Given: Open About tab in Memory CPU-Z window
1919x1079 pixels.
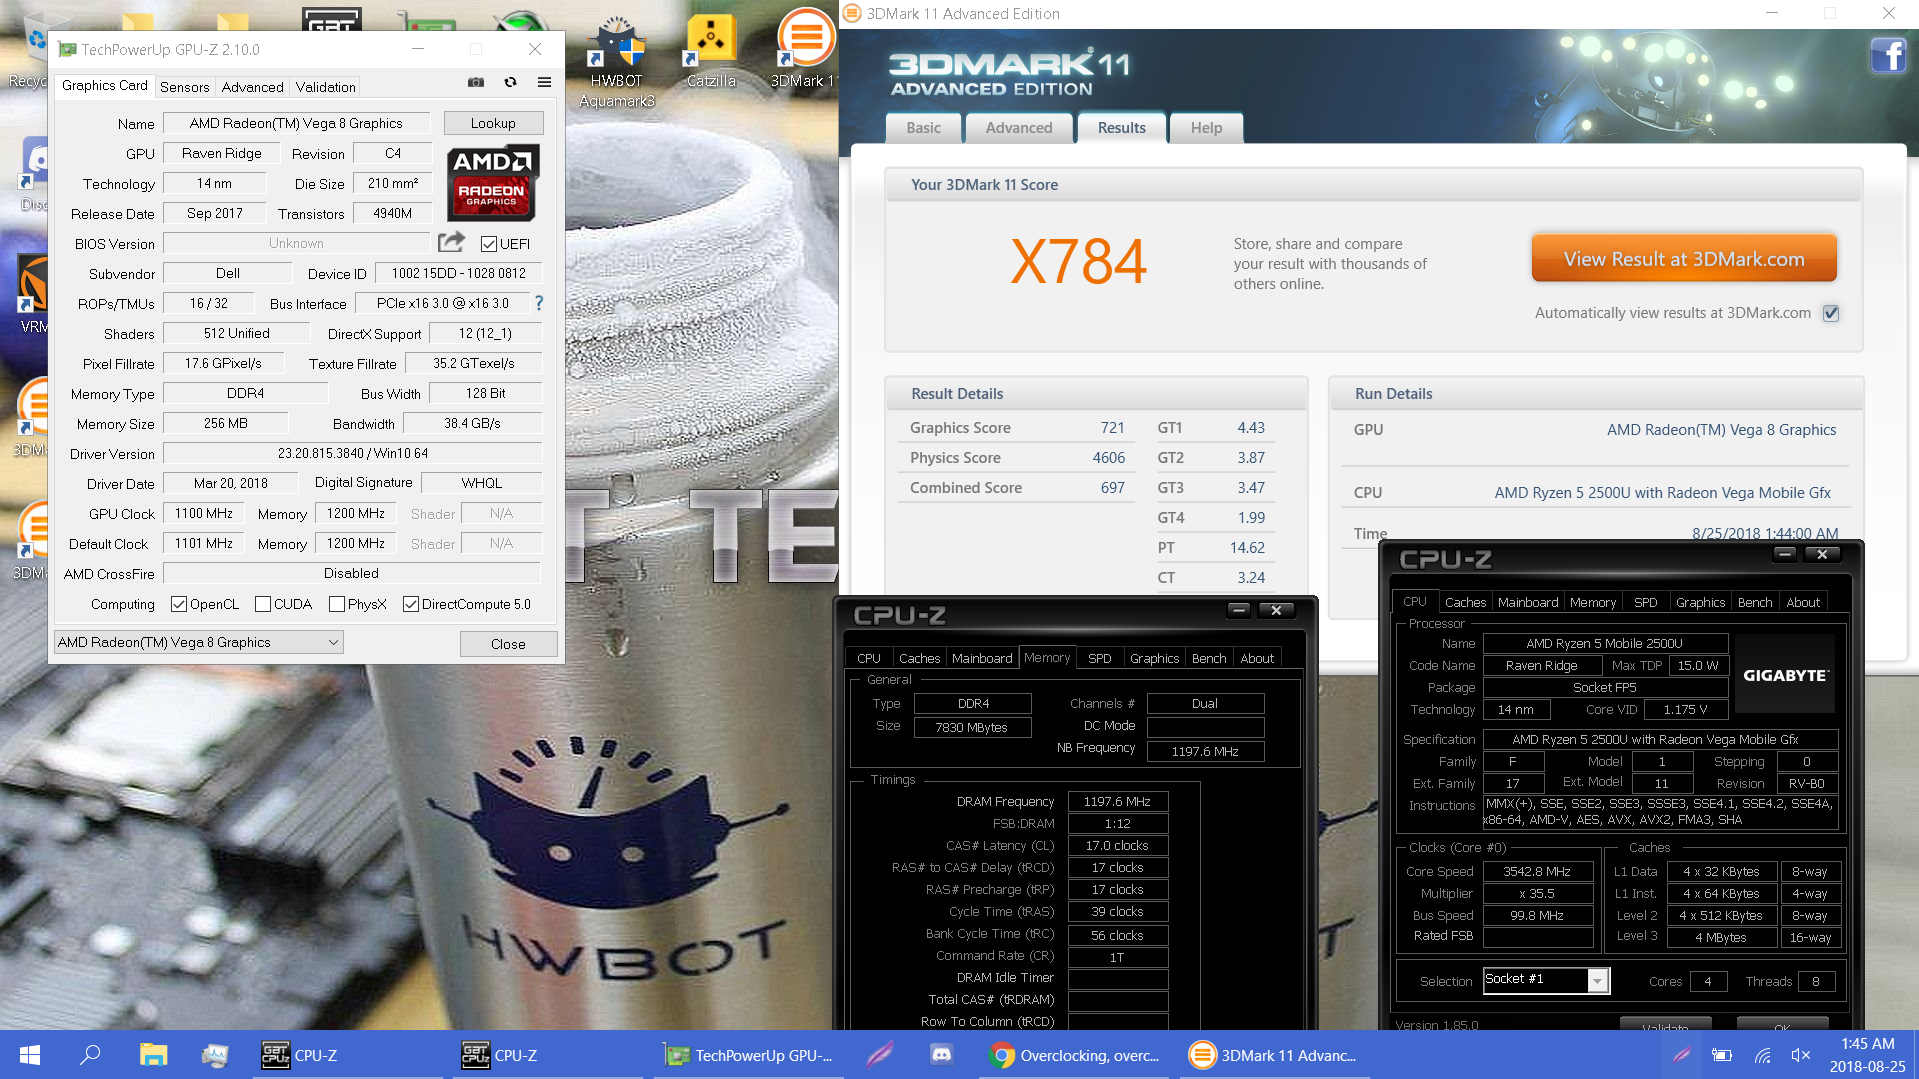Looking at the screenshot, I should coord(1257,658).
